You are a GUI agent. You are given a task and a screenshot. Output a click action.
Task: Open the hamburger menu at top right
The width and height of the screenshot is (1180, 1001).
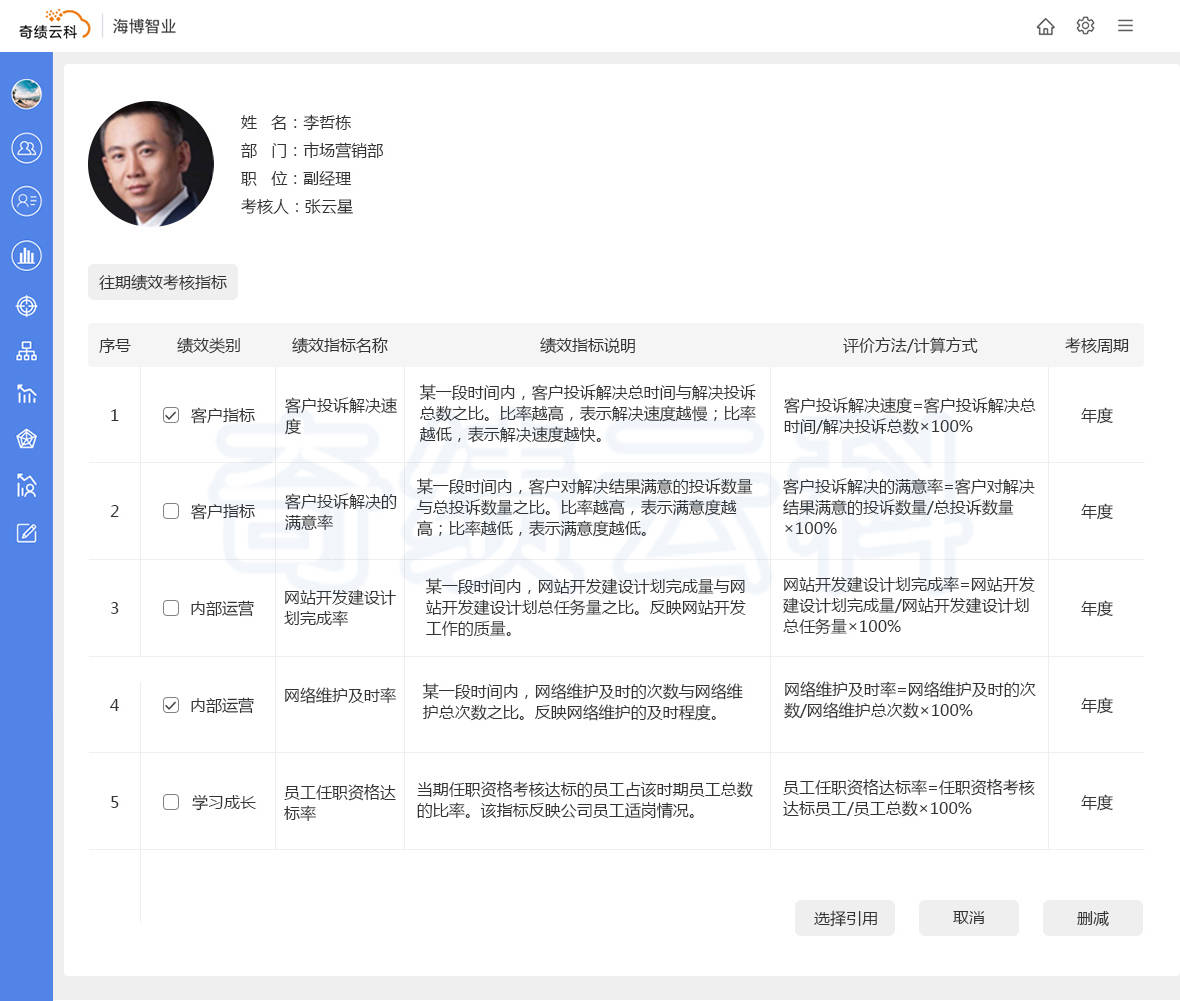click(1126, 26)
